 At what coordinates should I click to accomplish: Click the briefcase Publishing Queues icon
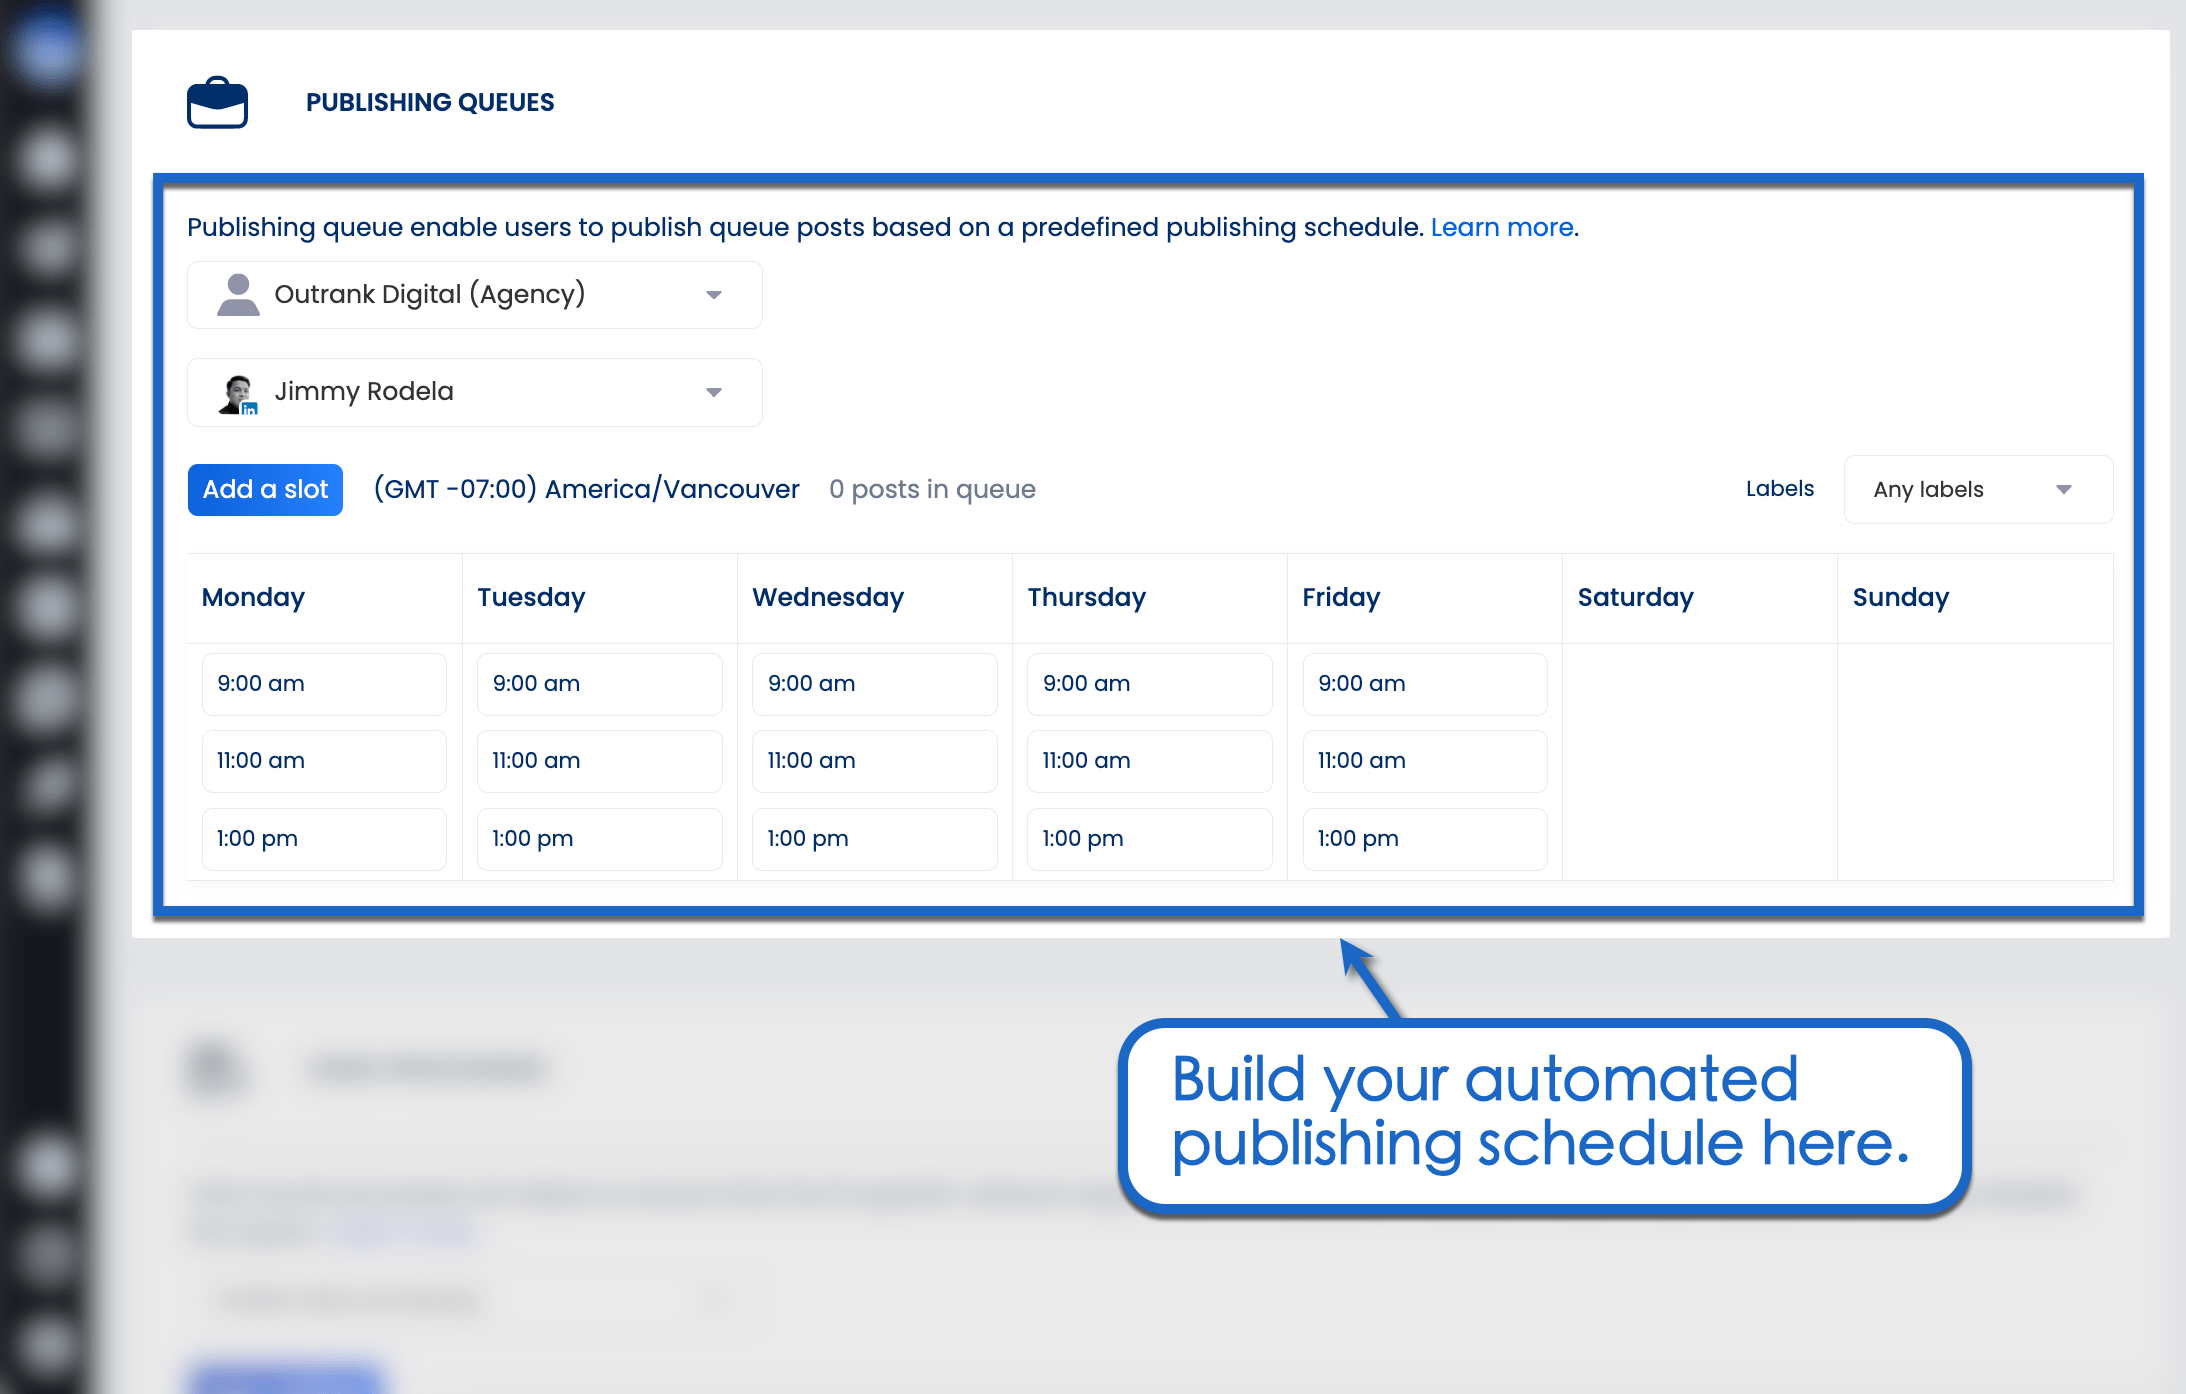[x=217, y=101]
